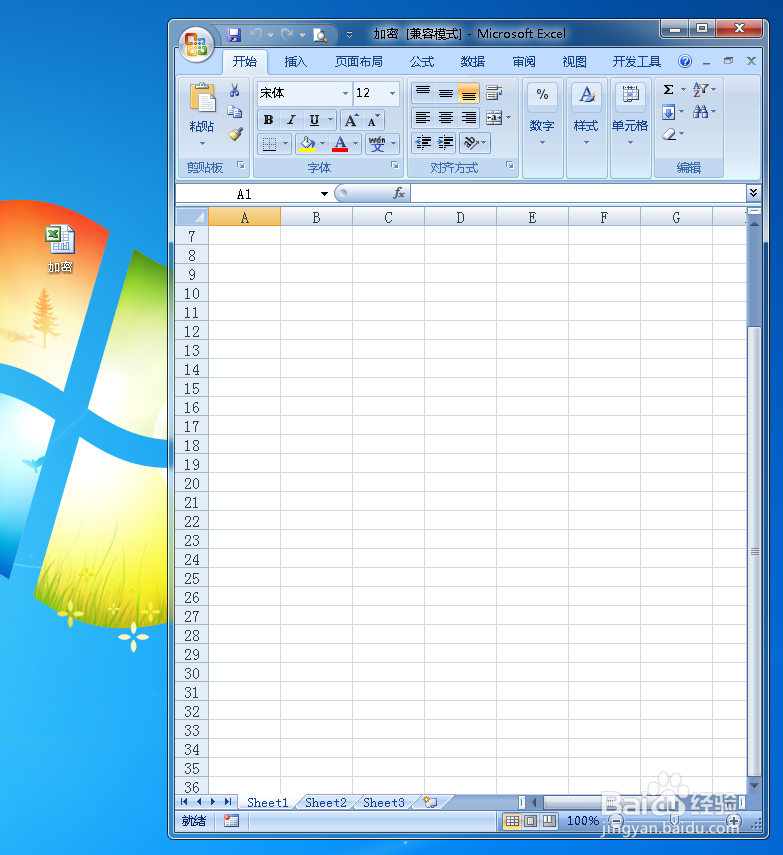
Task: Click the Orientation text angle icon
Action: 471,143
